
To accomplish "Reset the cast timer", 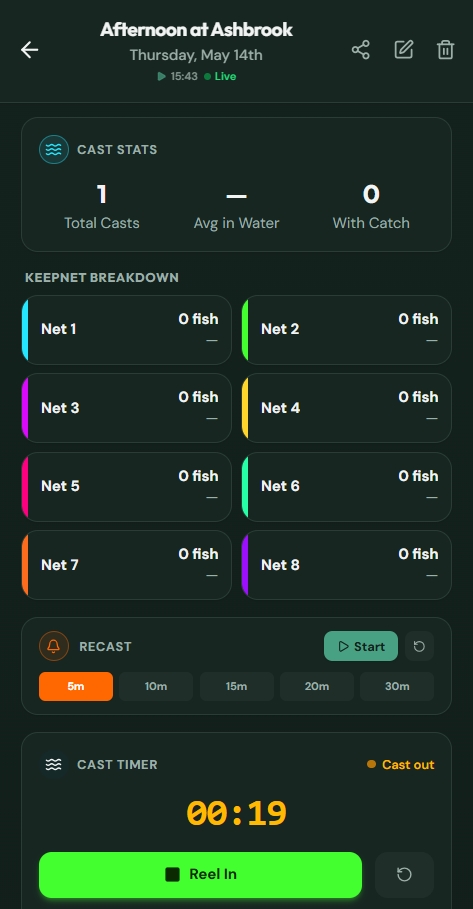I will click(404, 874).
